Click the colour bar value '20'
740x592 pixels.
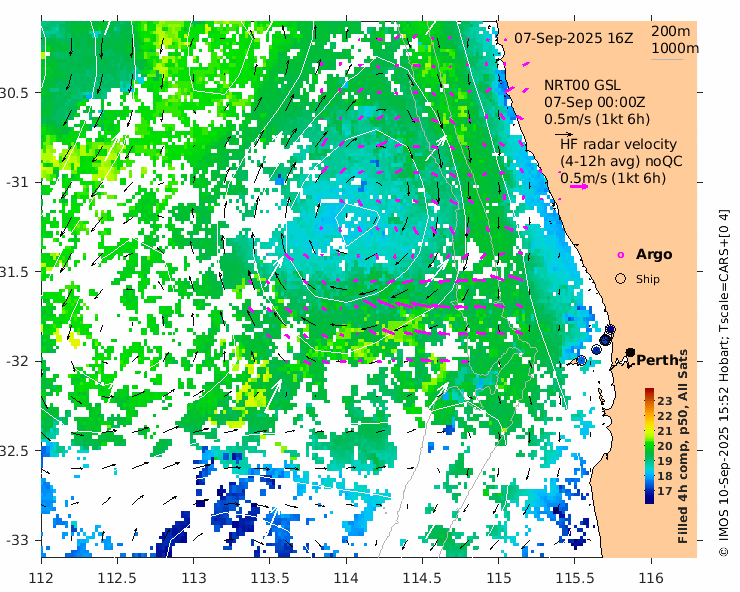tap(664, 446)
